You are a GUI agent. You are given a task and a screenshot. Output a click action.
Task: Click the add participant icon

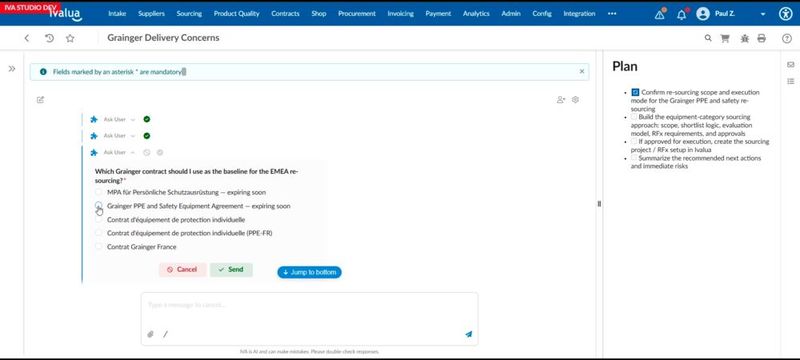coord(561,100)
